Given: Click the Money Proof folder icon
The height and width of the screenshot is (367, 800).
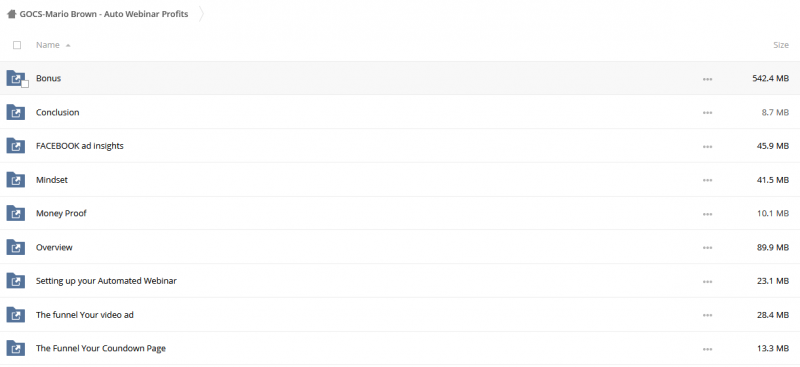Looking at the screenshot, I should [x=16, y=213].
